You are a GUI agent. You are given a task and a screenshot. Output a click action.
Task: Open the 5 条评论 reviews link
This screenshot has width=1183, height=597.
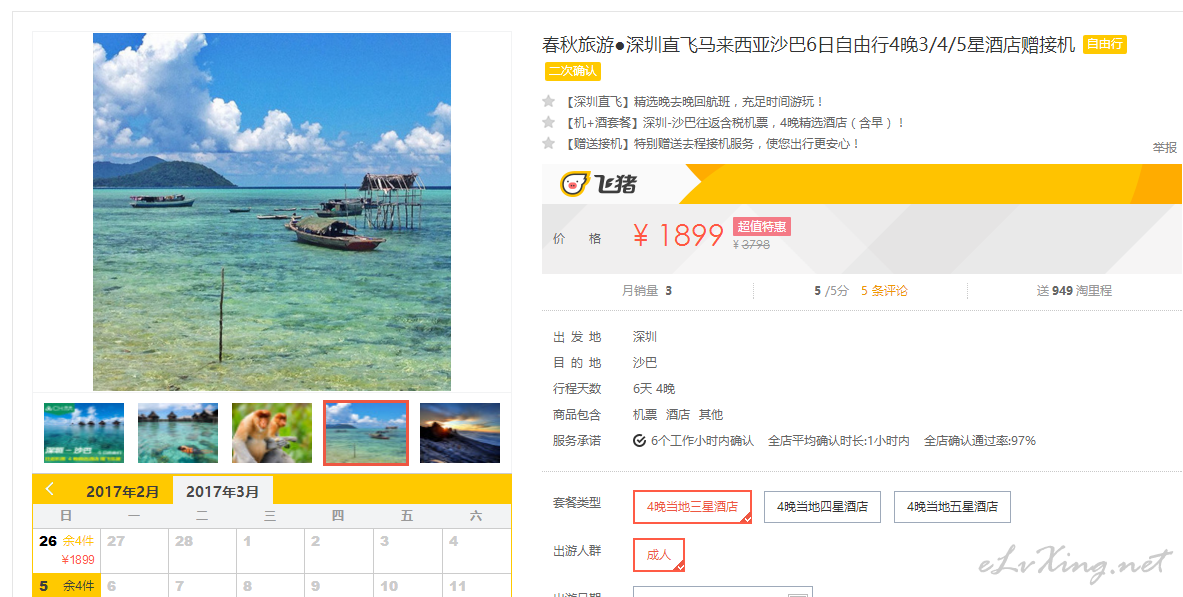(x=884, y=291)
